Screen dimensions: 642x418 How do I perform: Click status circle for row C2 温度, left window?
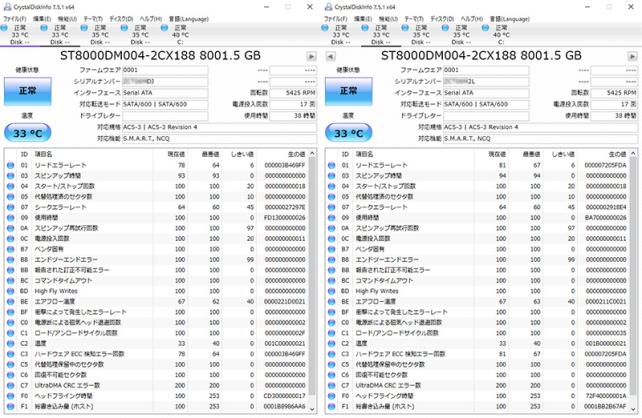coord(11,343)
